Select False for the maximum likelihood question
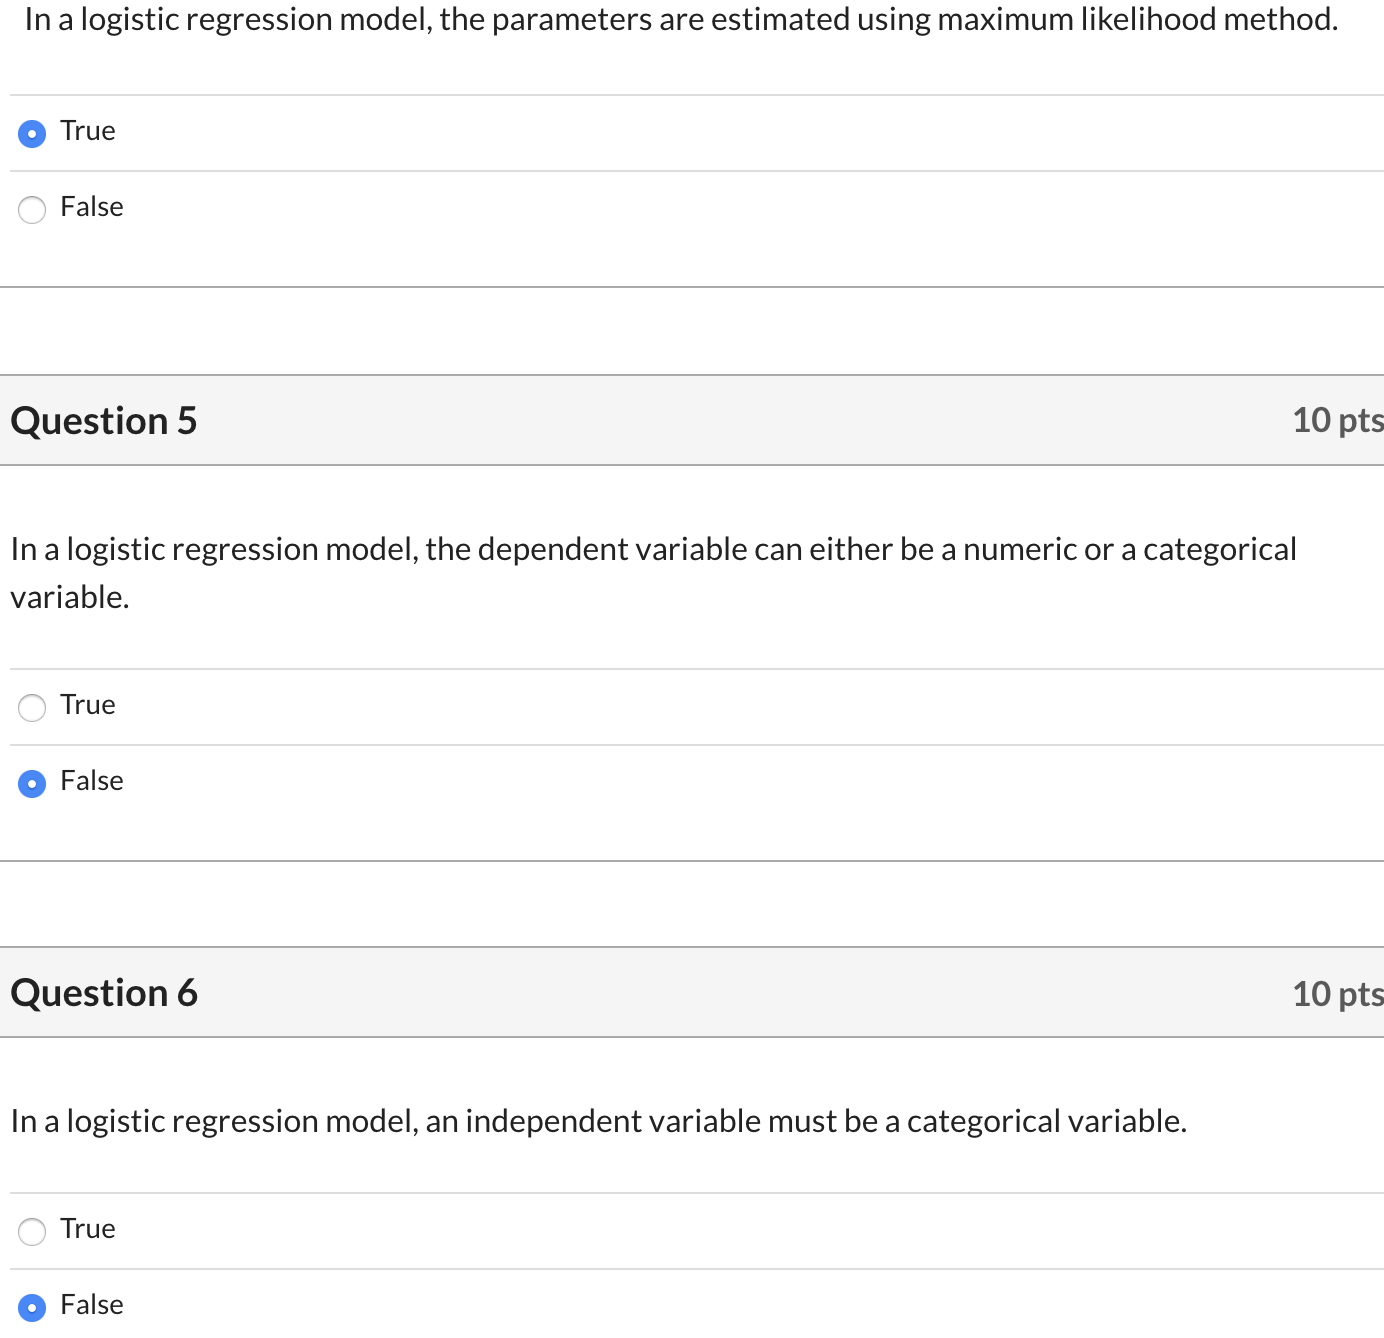The width and height of the screenshot is (1384, 1338). pos(32,209)
